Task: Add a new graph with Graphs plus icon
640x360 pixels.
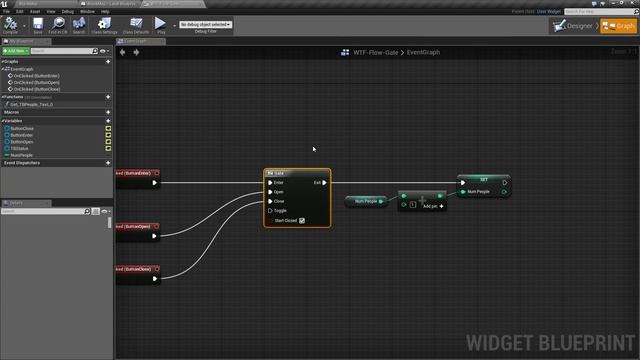Action: pyautogui.click(x=108, y=62)
